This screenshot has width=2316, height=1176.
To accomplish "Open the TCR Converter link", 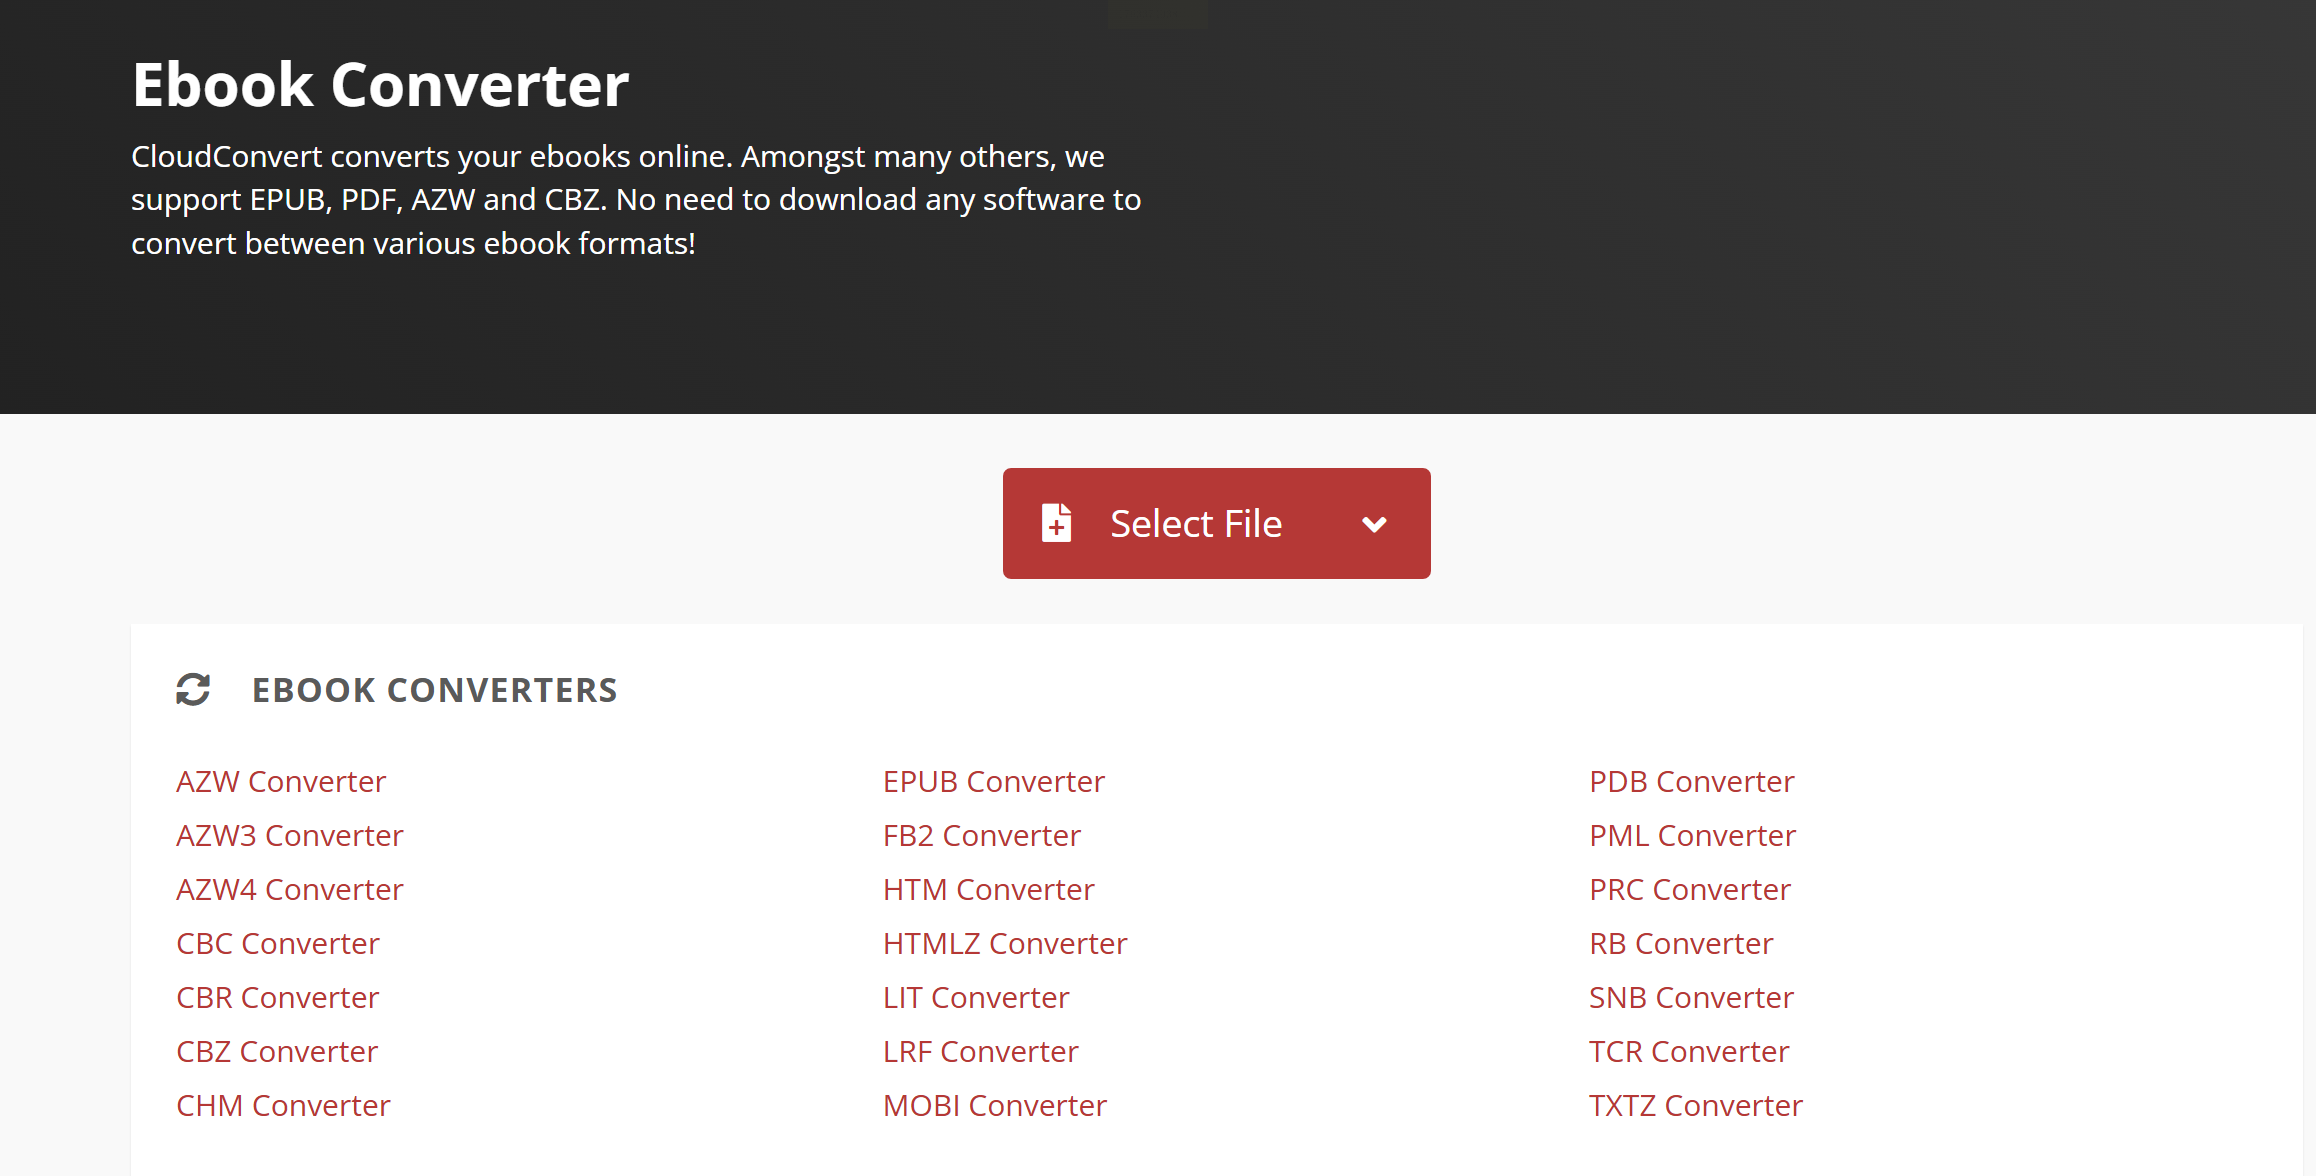I will point(1689,1051).
